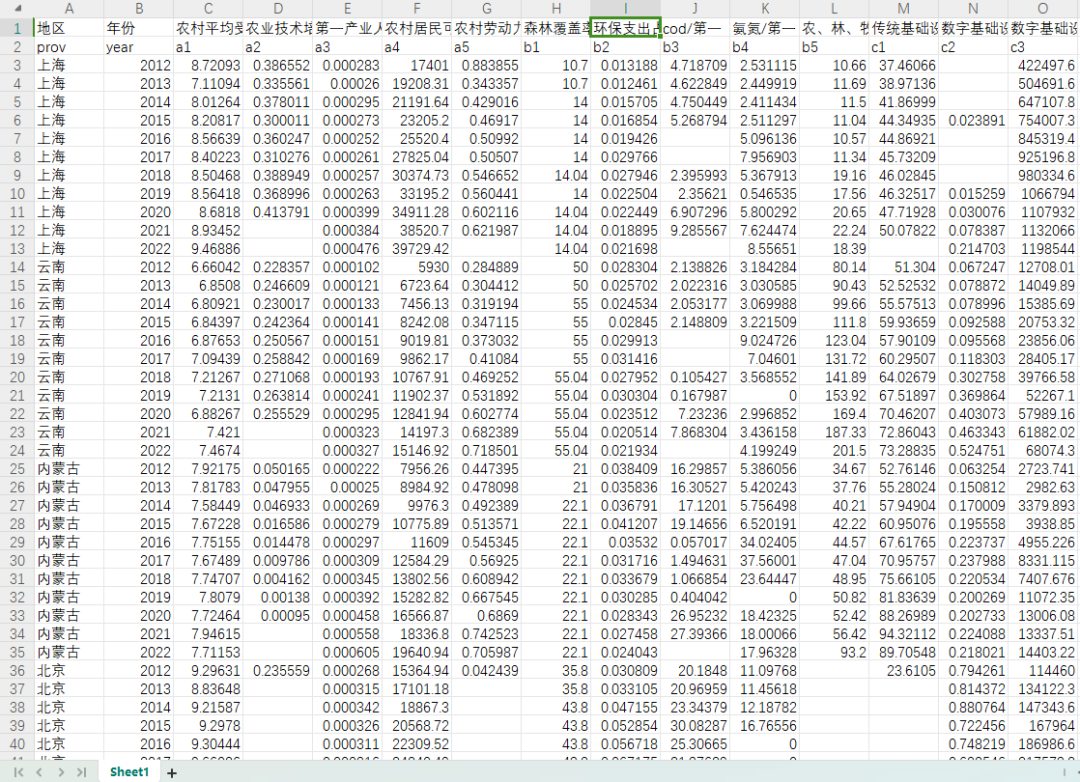Click cell B2 containing year
Screen dimensions: 1080x782
pyautogui.click(x=138, y=47)
